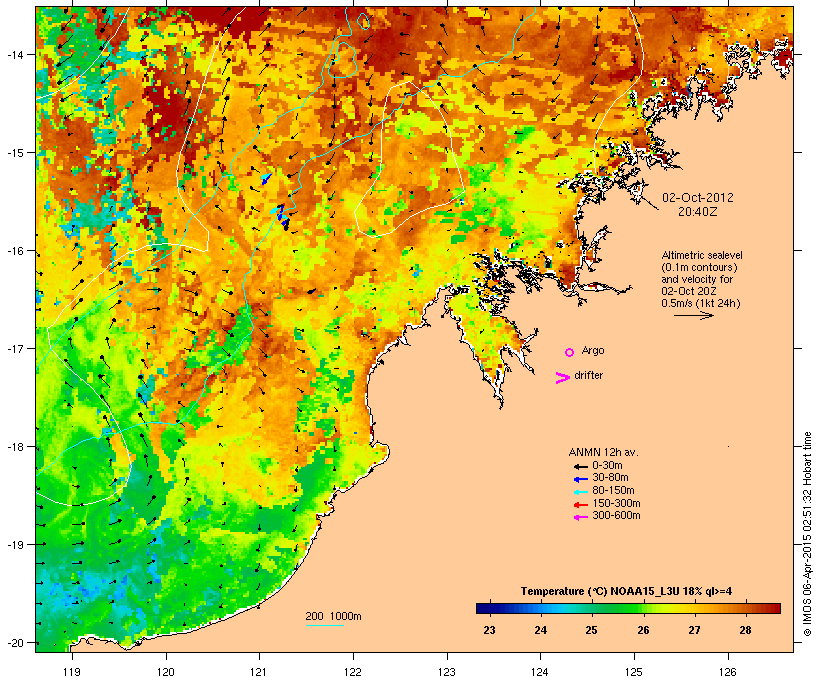
Task: Click the colorbar tick label 26
Action: pyautogui.click(x=643, y=630)
